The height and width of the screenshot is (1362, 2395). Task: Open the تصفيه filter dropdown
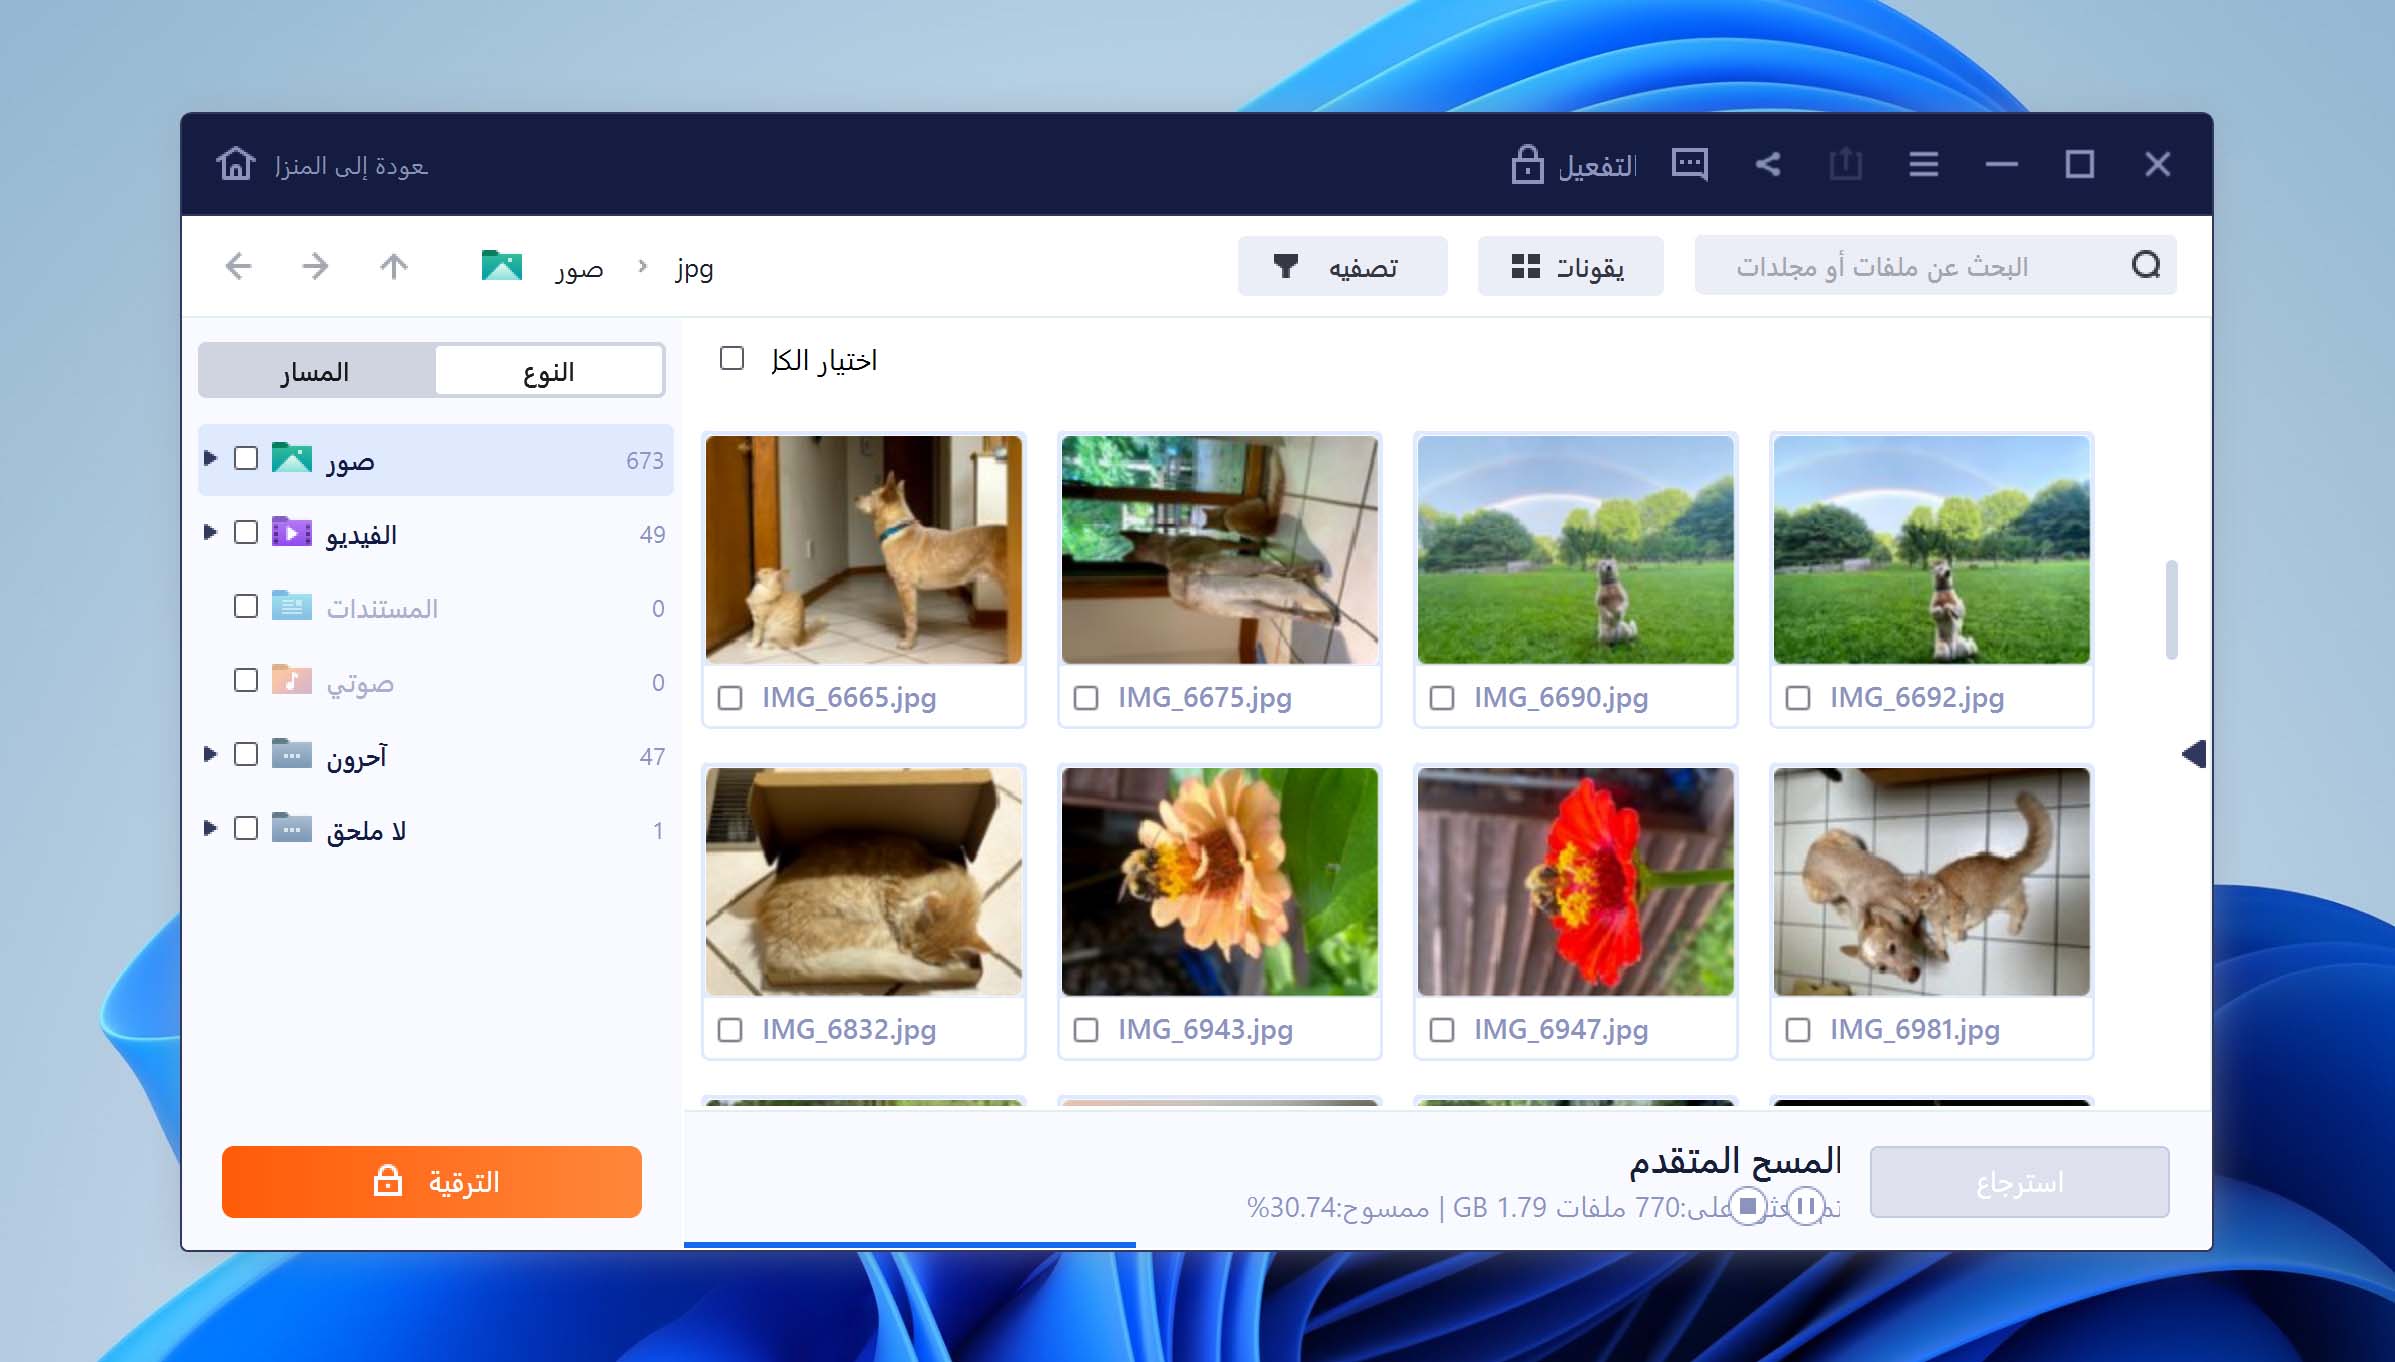pyautogui.click(x=1342, y=266)
